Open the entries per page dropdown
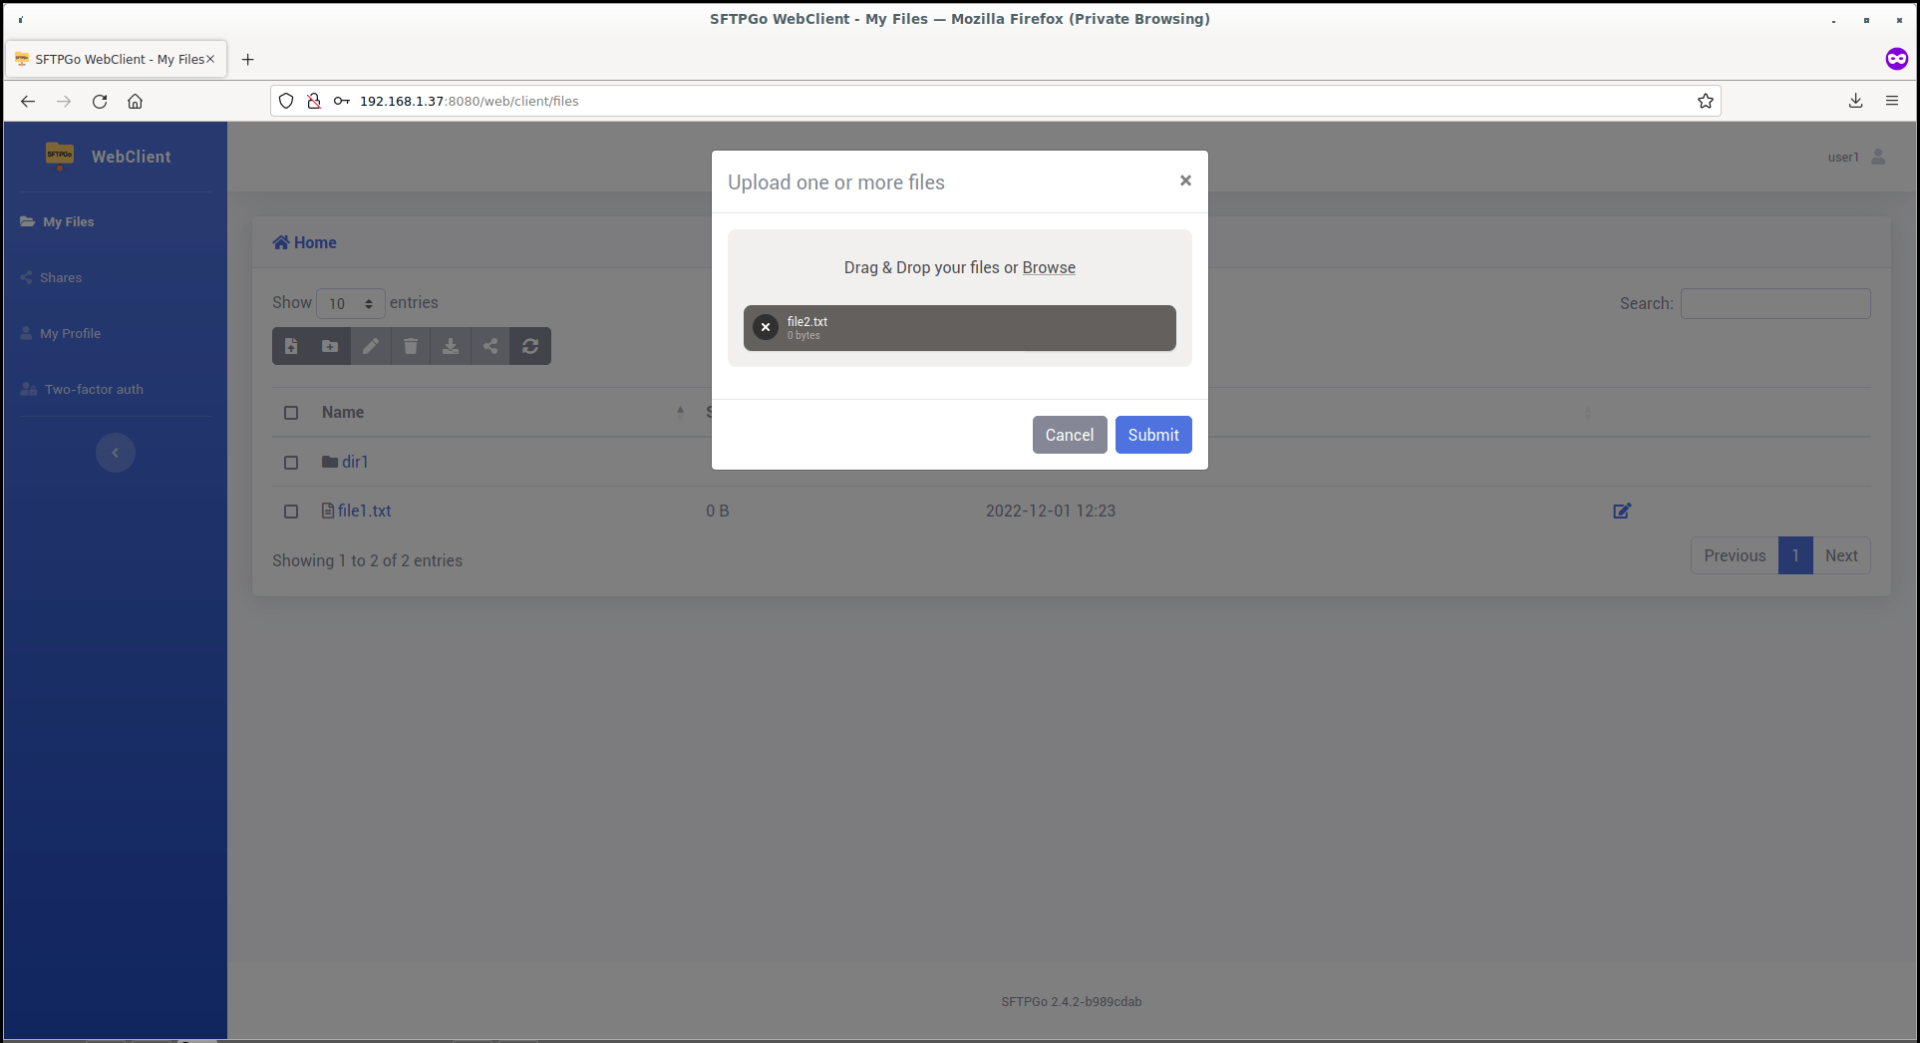The image size is (1920, 1043). pyautogui.click(x=349, y=303)
